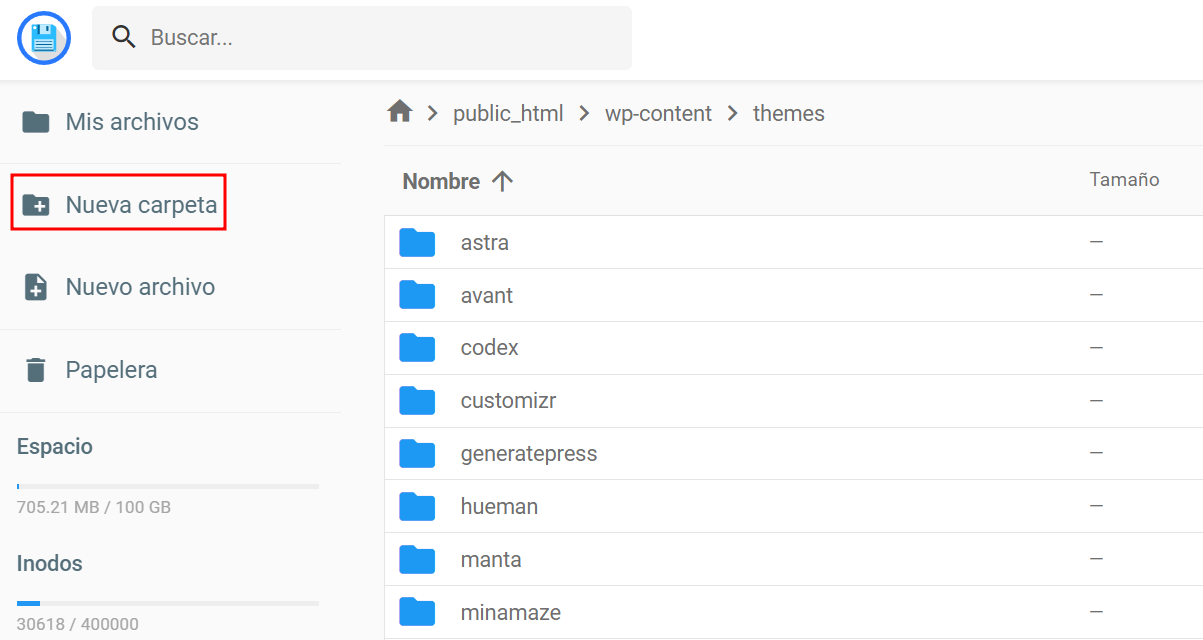This screenshot has height=640, width=1203.
Task: Expand the breadcrumb chevron after public_html
Action: (x=583, y=113)
